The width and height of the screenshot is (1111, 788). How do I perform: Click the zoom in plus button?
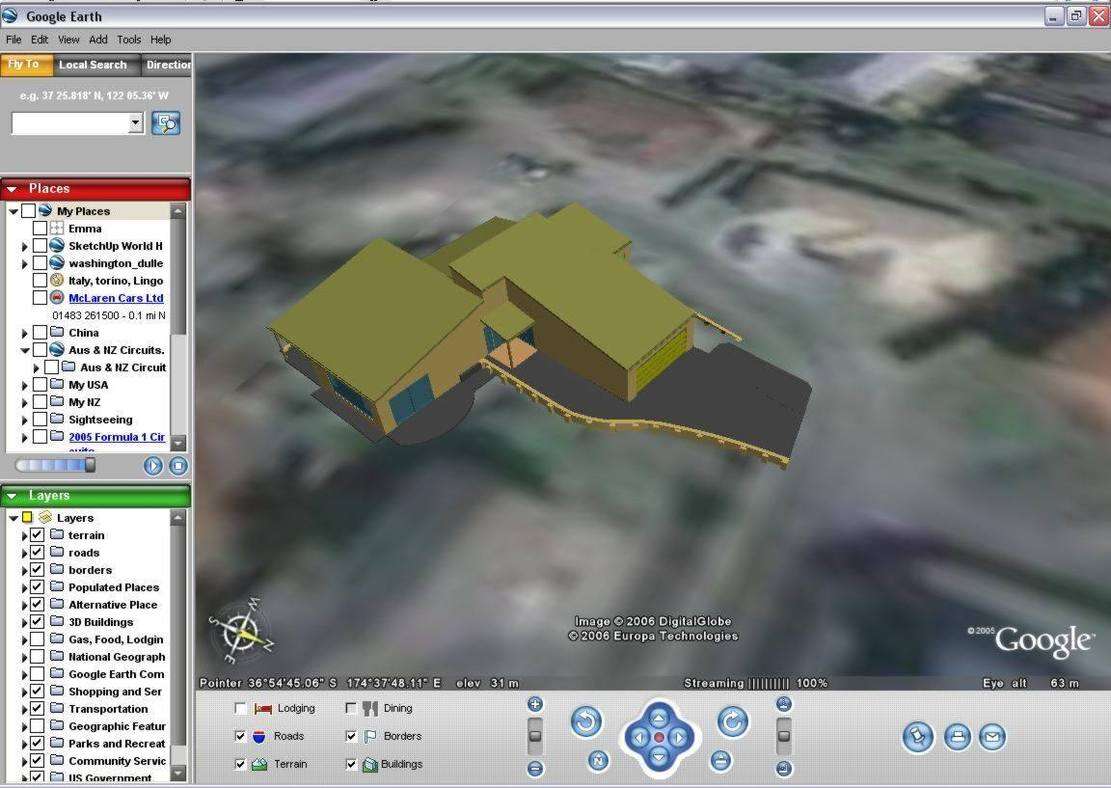(x=535, y=704)
